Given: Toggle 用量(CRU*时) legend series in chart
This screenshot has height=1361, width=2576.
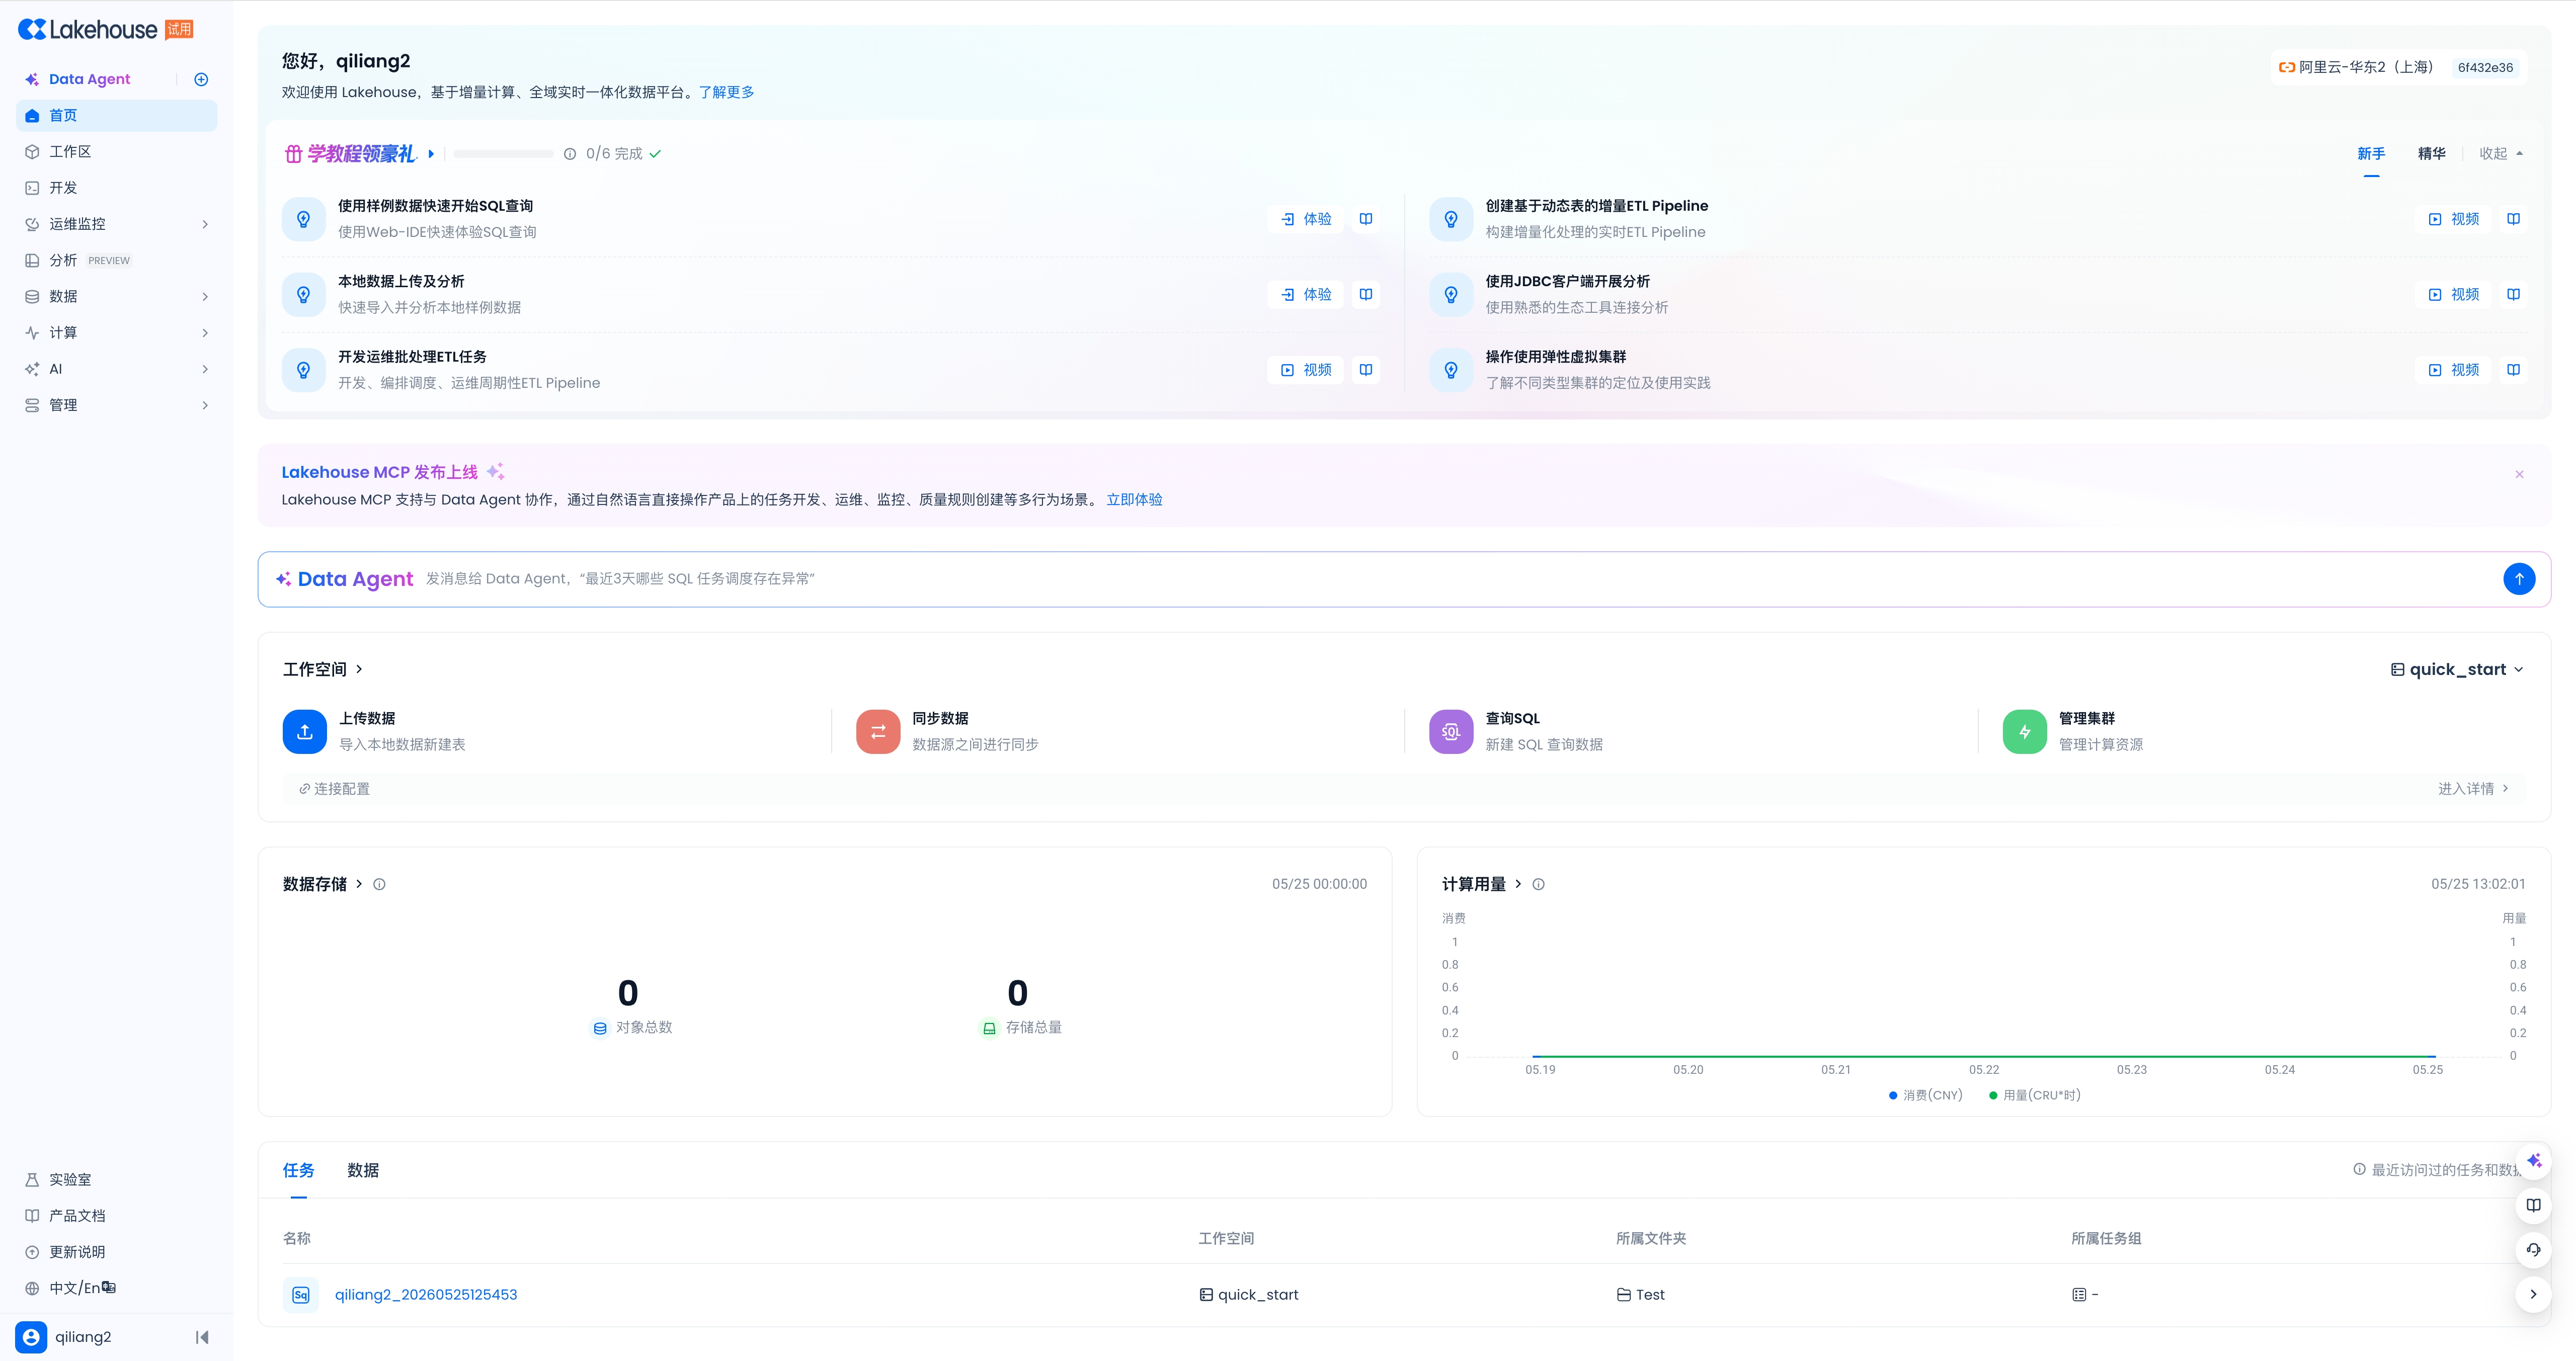Looking at the screenshot, I should tap(2034, 1095).
